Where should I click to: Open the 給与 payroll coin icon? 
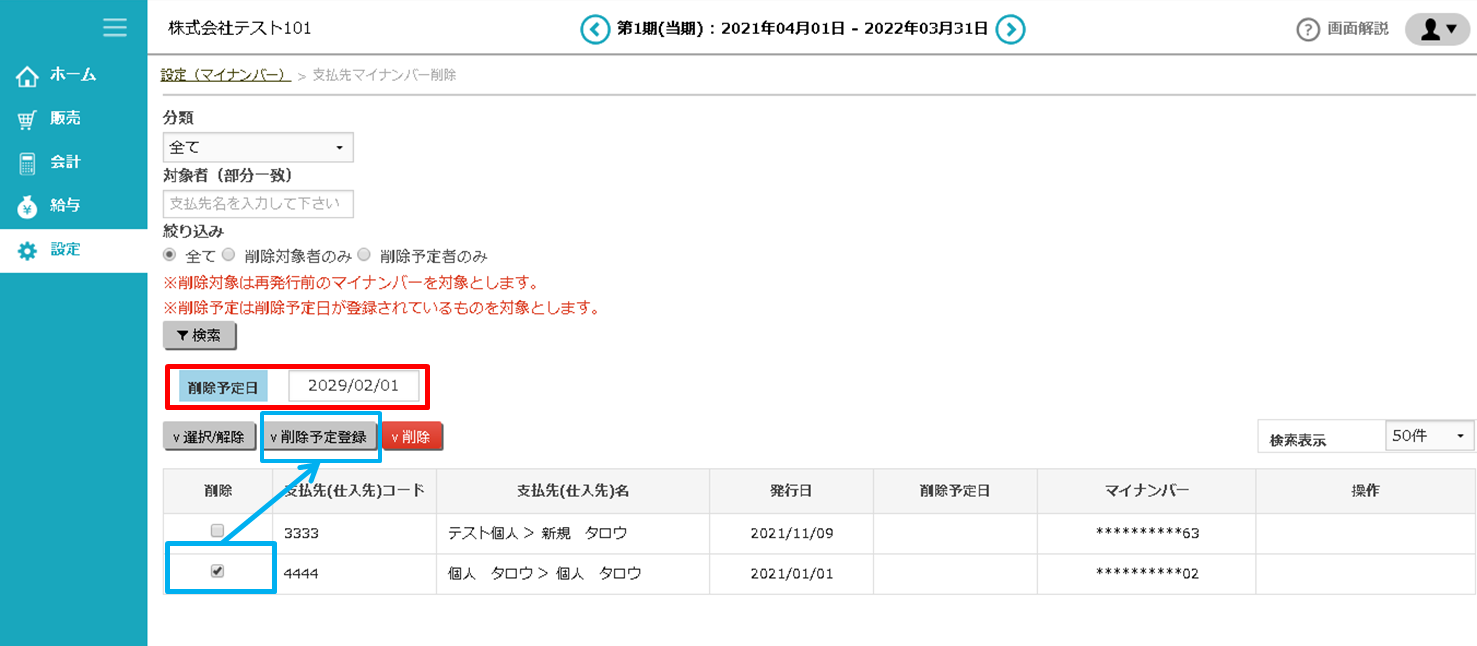pos(28,205)
